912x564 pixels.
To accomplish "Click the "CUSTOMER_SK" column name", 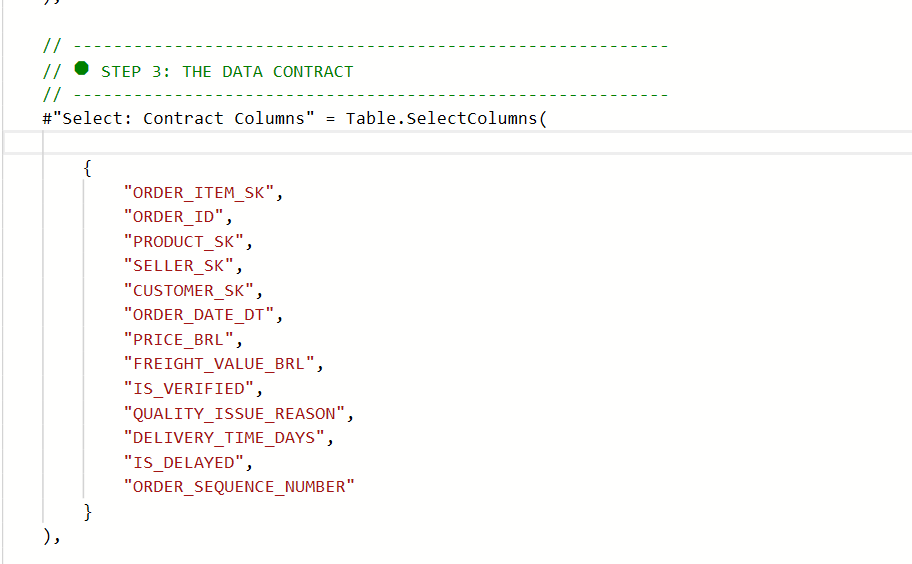I will 190,290.
